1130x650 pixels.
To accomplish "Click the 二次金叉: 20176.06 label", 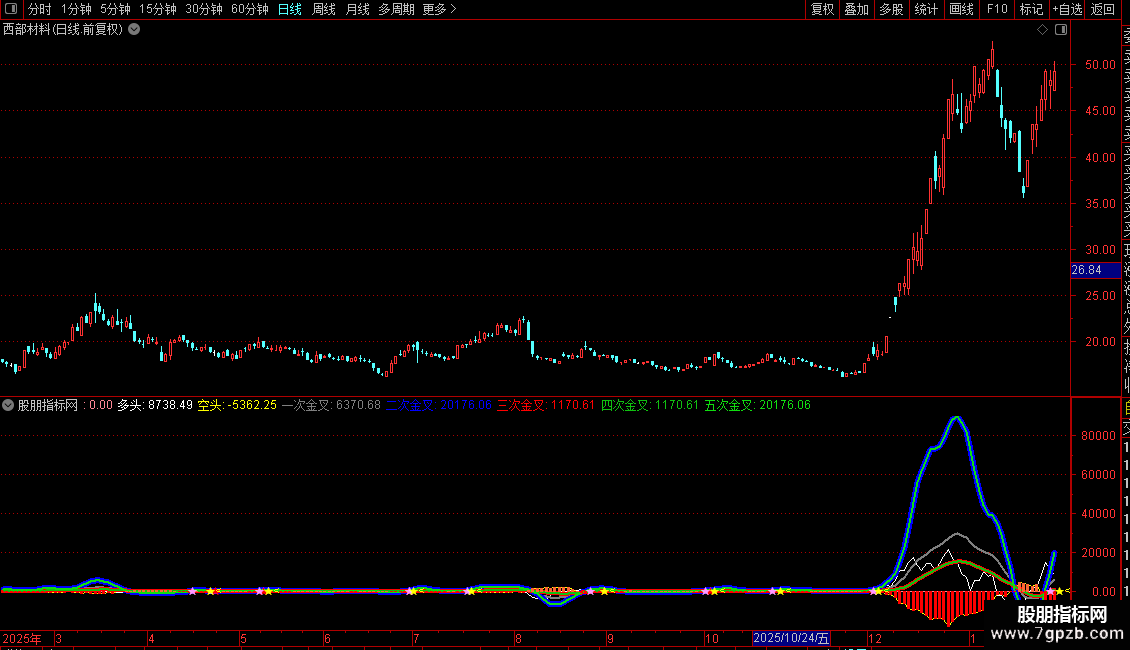I will point(439,405).
